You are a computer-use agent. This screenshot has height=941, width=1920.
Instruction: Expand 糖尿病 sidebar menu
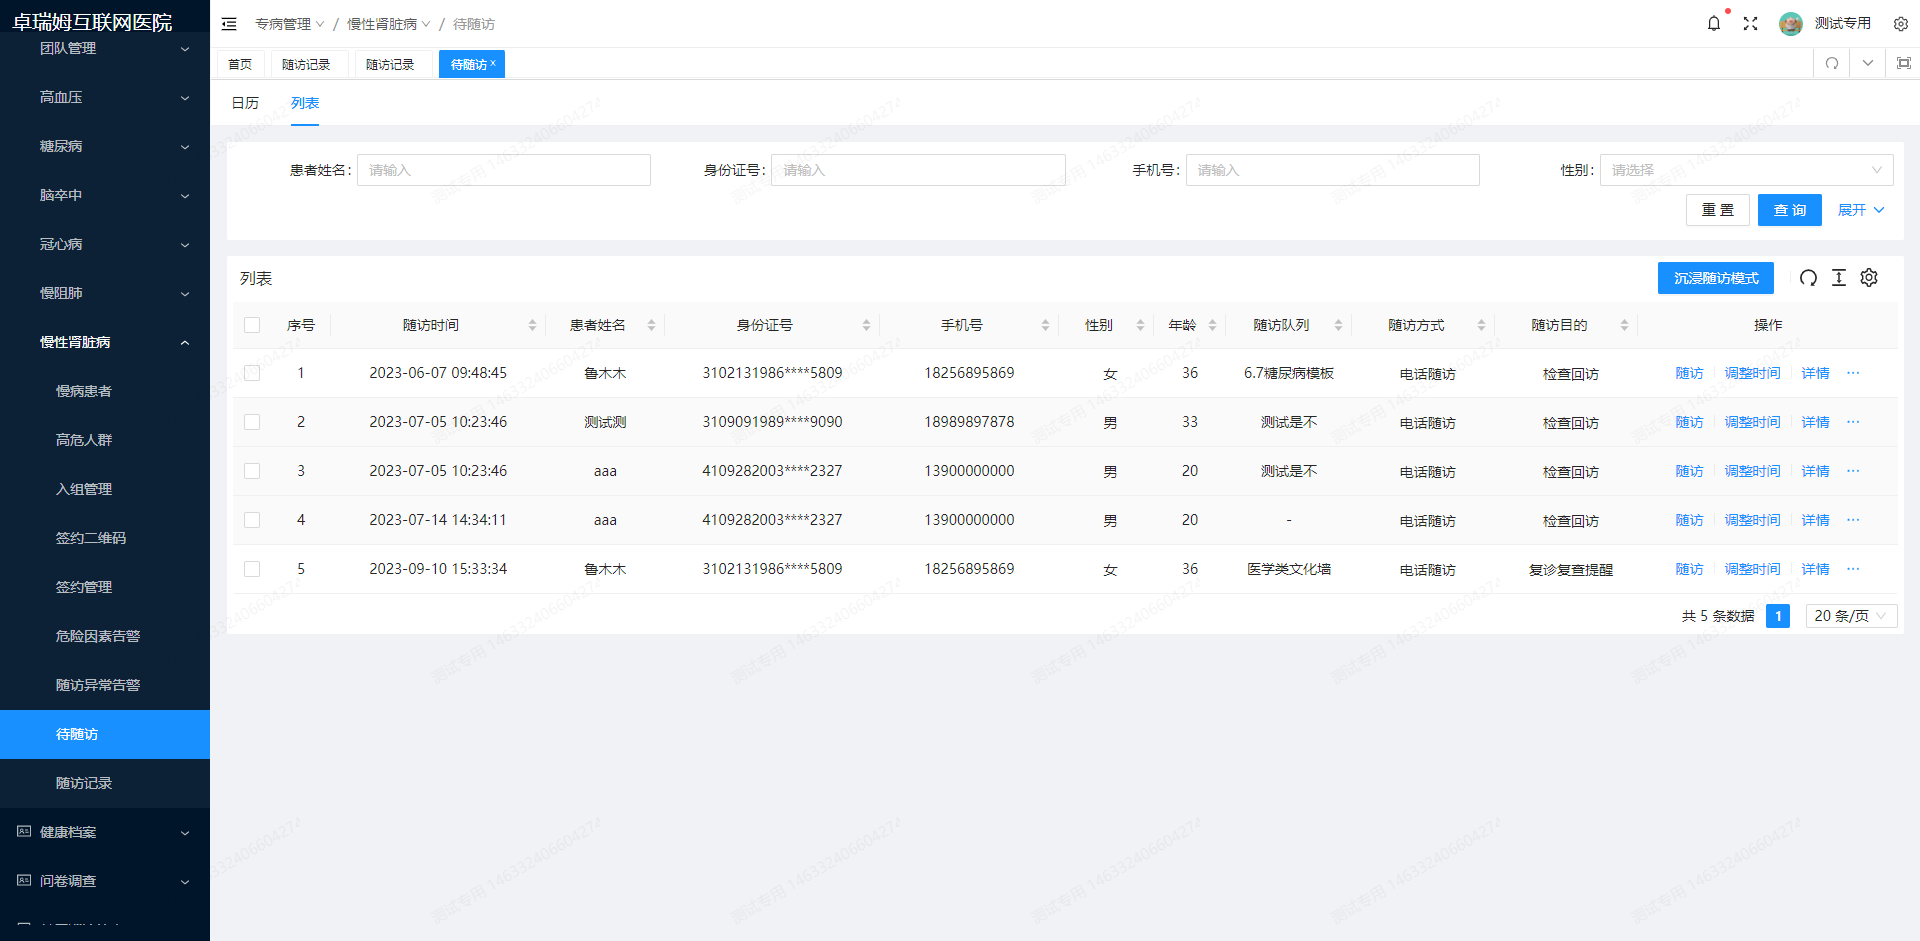click(105, 146)
